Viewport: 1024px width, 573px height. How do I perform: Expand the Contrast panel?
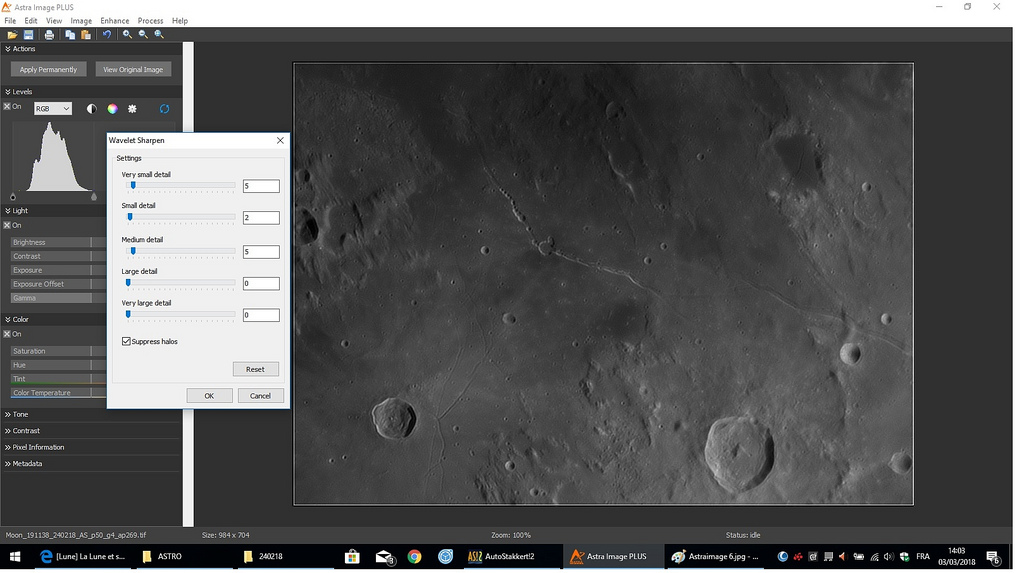8,431
